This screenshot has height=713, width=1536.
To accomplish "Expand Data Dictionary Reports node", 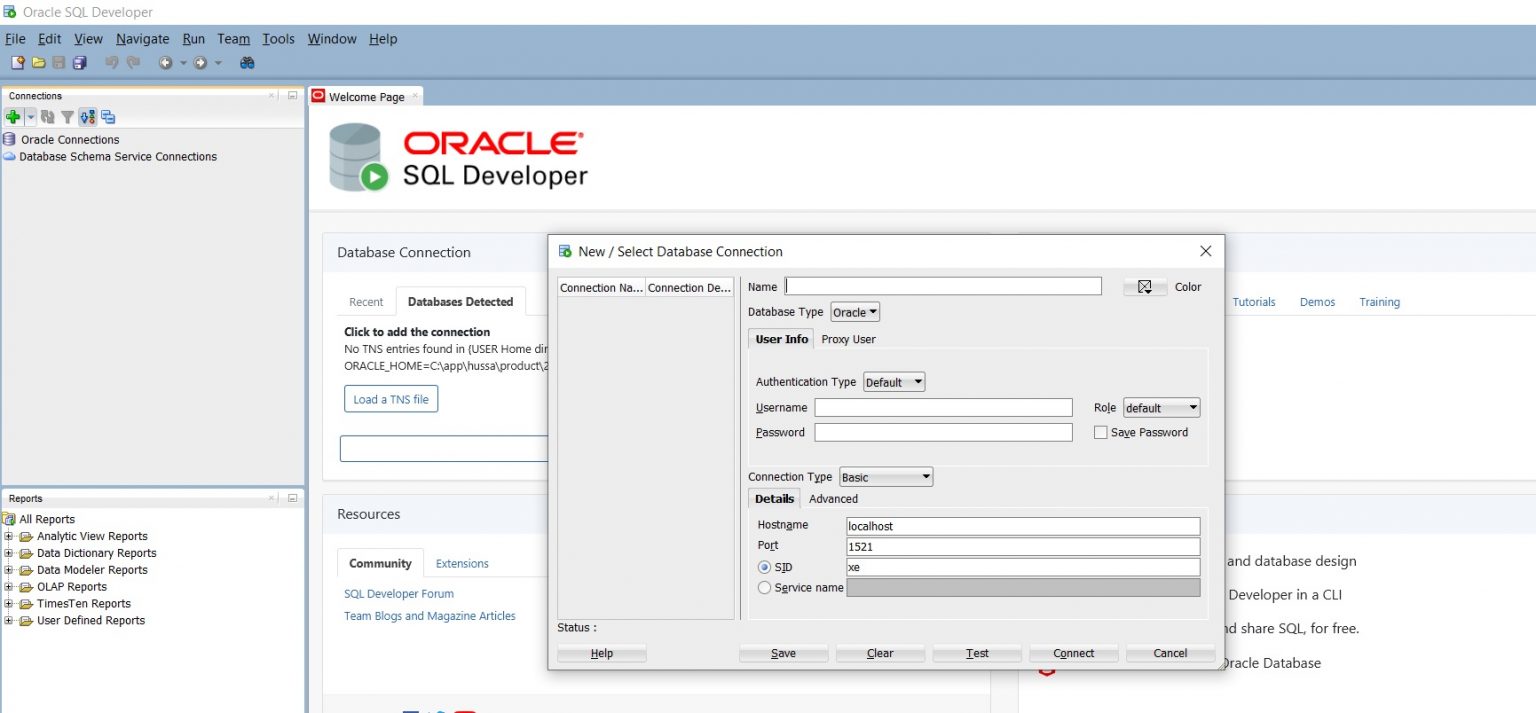I will 9,553.
